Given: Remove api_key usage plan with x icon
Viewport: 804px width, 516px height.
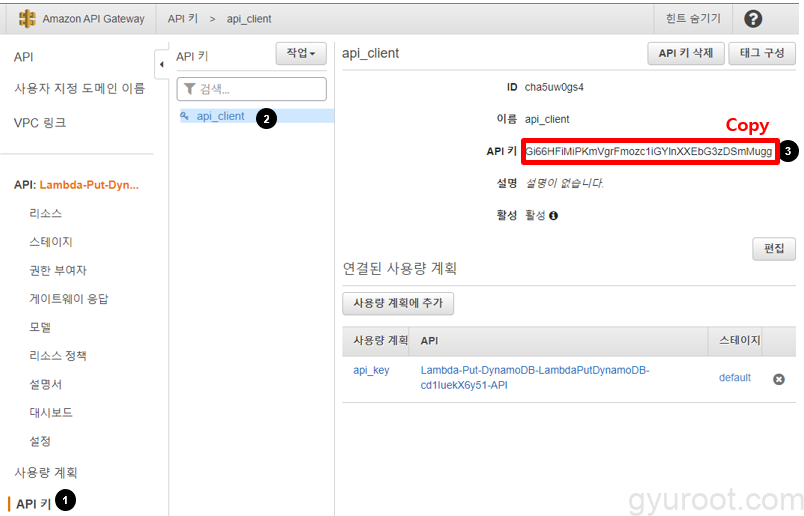Looking at the screenshot, I should (x=778, y=379).
